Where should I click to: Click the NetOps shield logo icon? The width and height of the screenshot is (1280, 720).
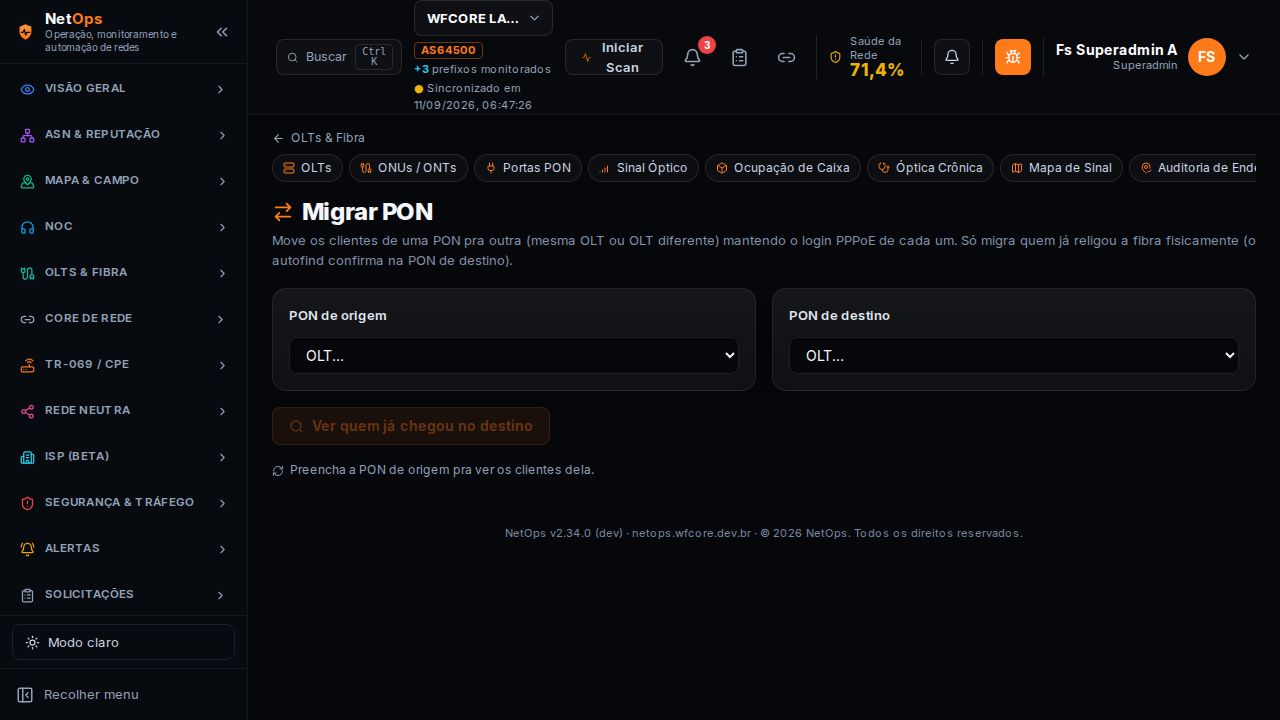(26, 32)
